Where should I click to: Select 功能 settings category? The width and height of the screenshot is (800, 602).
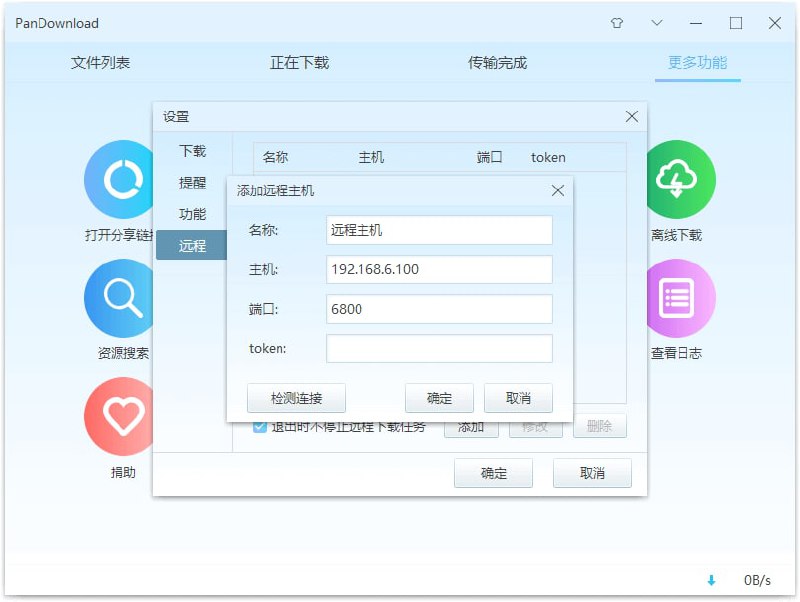pos(192,214)
